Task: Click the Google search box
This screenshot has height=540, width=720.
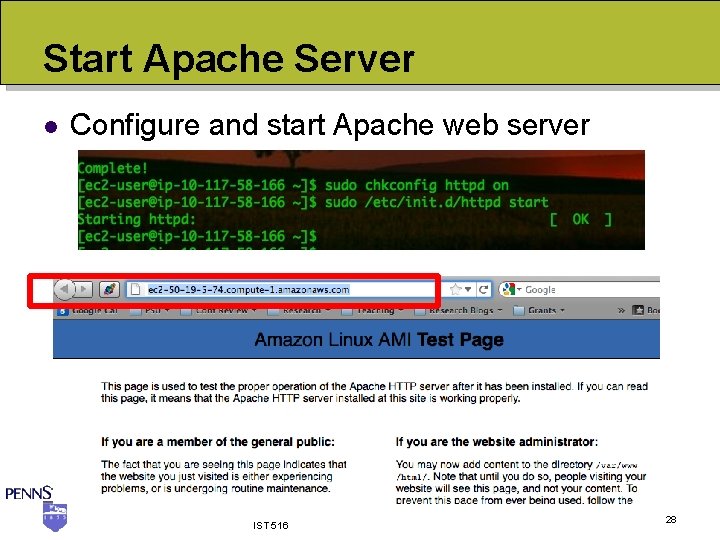Action: tap(580, 289)
